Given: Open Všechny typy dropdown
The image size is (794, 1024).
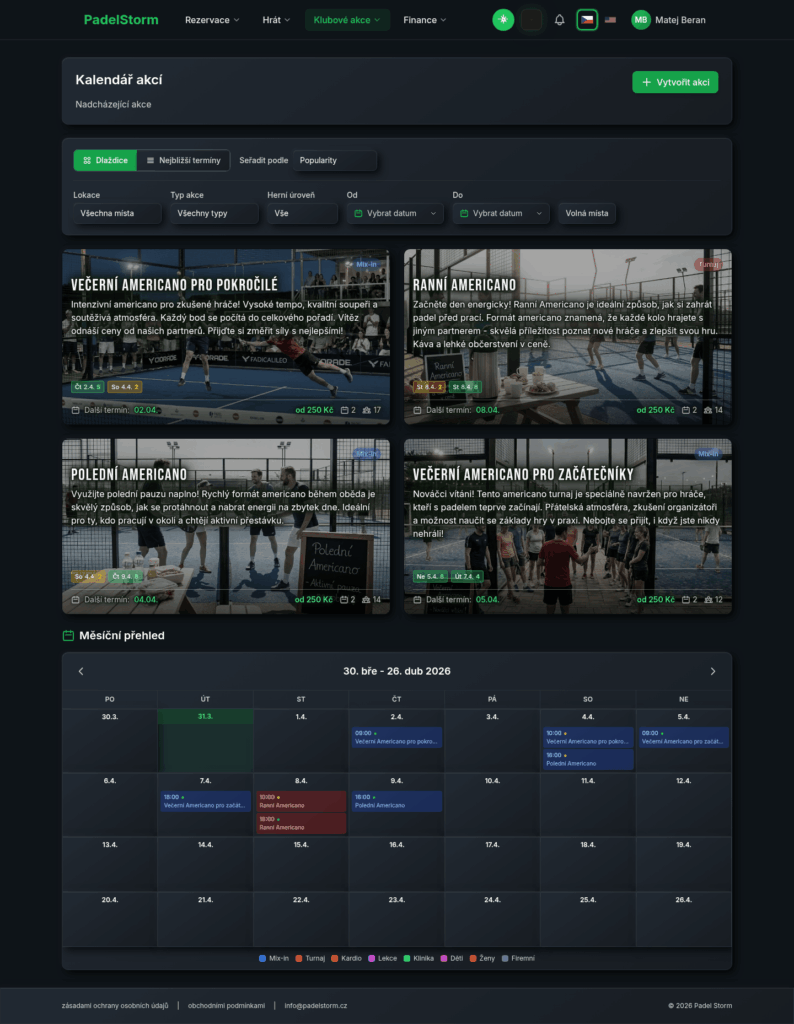Looking at the screenshot, I should coord(214,214).
